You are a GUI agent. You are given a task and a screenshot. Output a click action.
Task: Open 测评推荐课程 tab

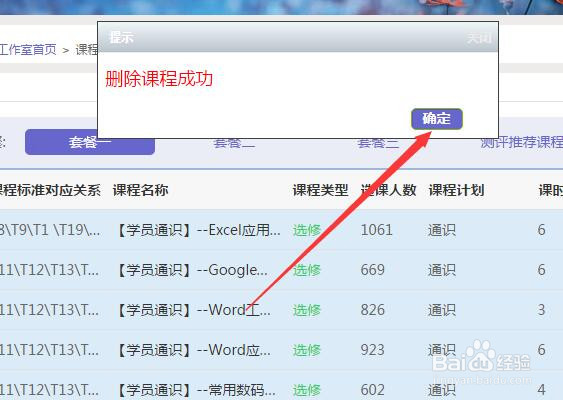click(x=521, y=142)
